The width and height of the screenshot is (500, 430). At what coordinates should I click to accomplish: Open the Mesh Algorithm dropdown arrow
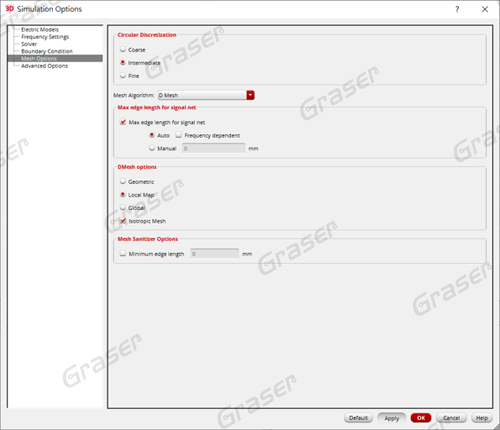click(250, 95)
